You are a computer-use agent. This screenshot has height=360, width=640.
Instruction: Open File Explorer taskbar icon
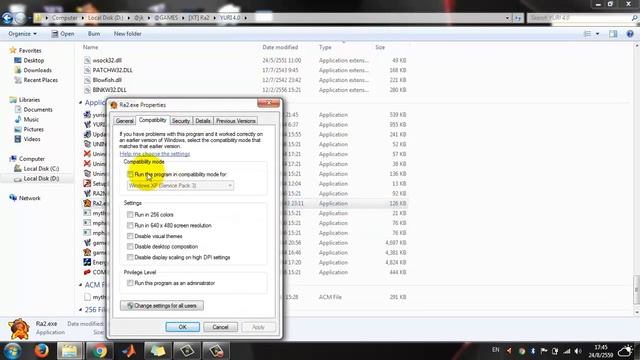(x=70, y=351)
